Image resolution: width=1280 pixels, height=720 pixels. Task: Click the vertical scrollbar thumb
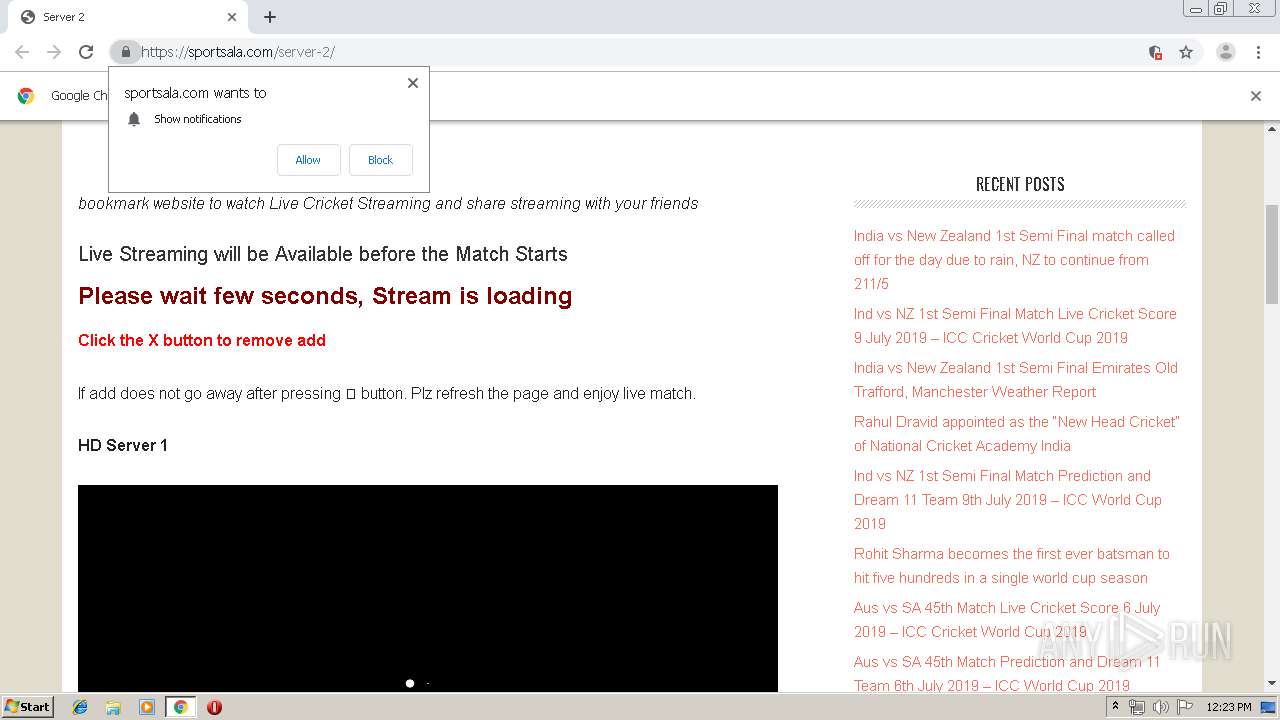[1272, 253]
